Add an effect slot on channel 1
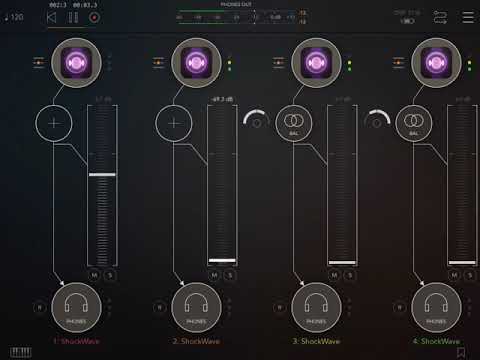 tap(54, 123)
